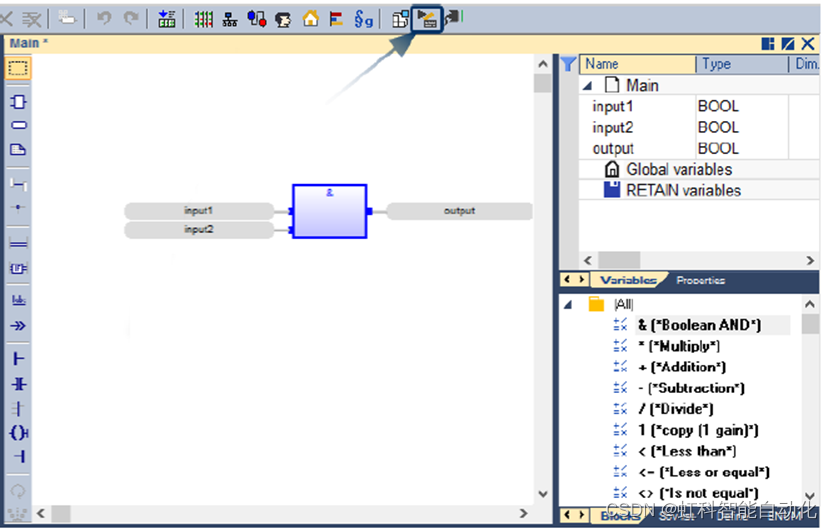The image size is (833, 529).
Task: Click the grey X delete icon in toolbar
Action: pos(7,19)
